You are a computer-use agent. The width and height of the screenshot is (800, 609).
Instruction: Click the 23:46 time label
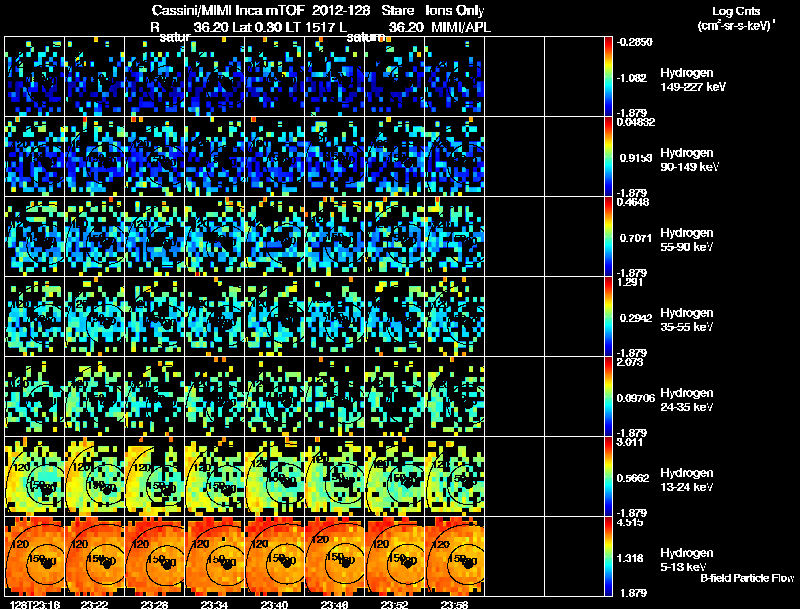[x=335, y=604]
